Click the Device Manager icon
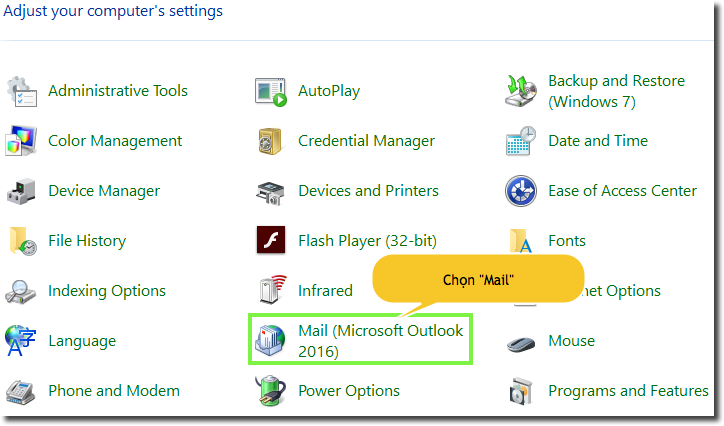The width and height of the screenshot is (724, 426). 22,191
